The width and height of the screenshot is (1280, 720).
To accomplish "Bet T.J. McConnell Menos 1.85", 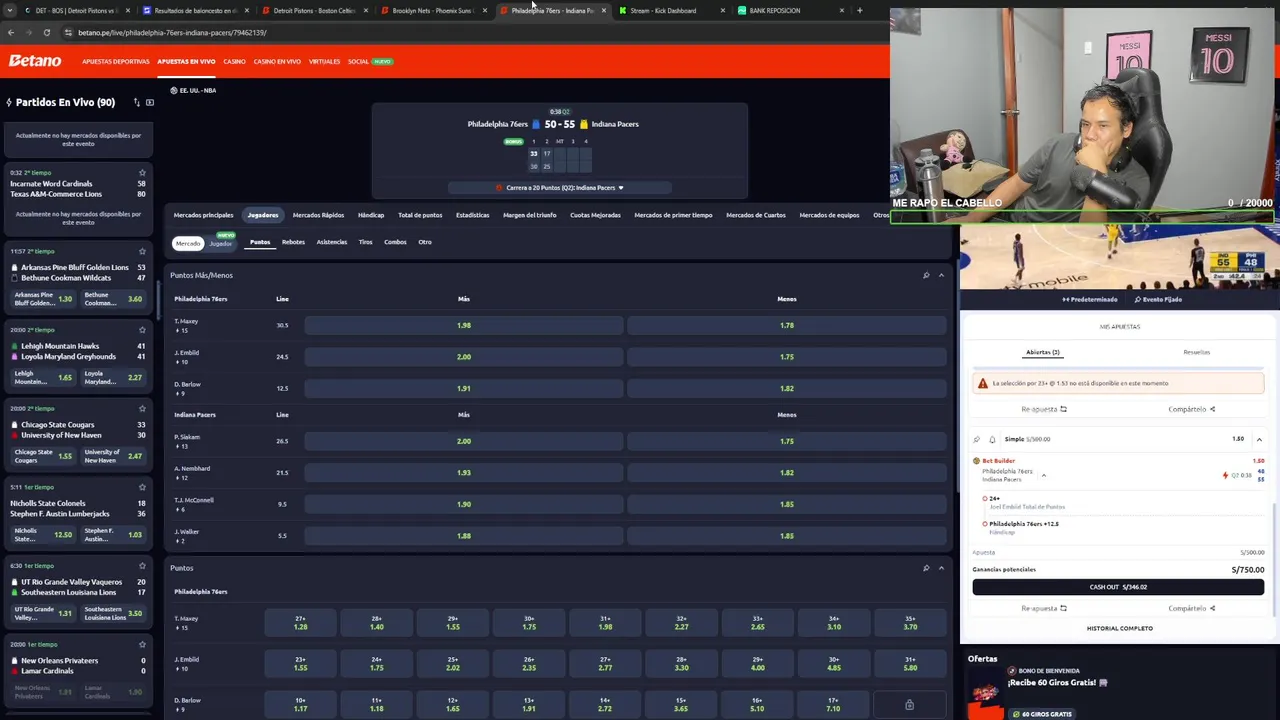I will tap(787, 504).
